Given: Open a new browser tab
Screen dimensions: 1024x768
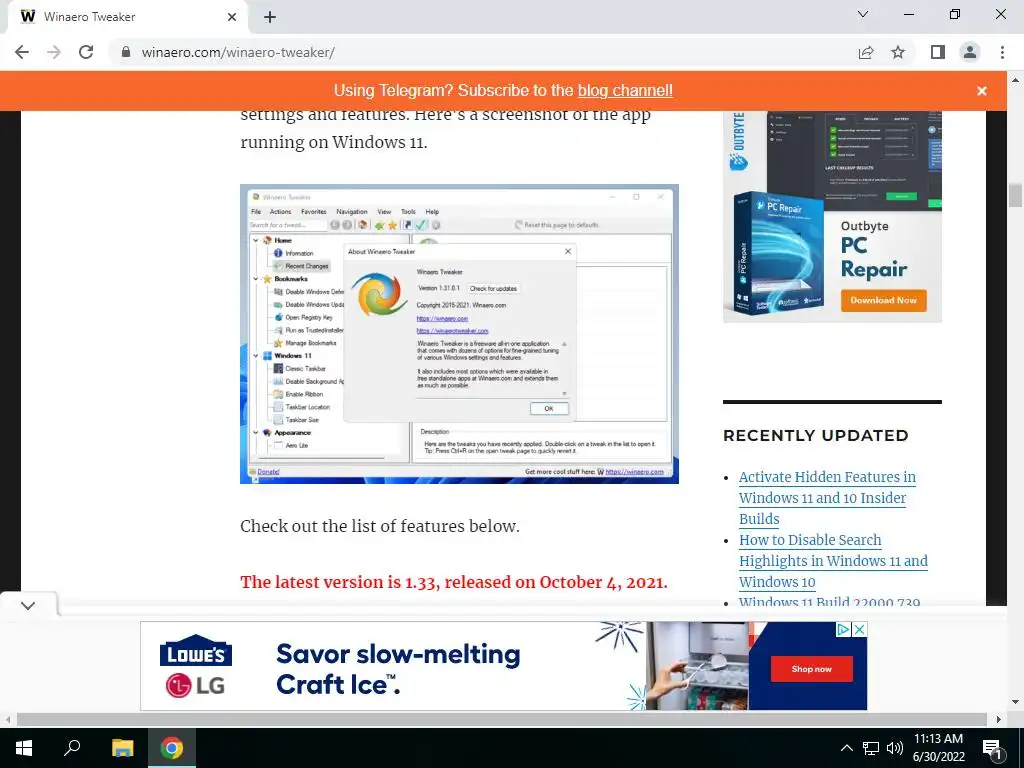Looking at the screenshot, I should click(x=270, y=17).
